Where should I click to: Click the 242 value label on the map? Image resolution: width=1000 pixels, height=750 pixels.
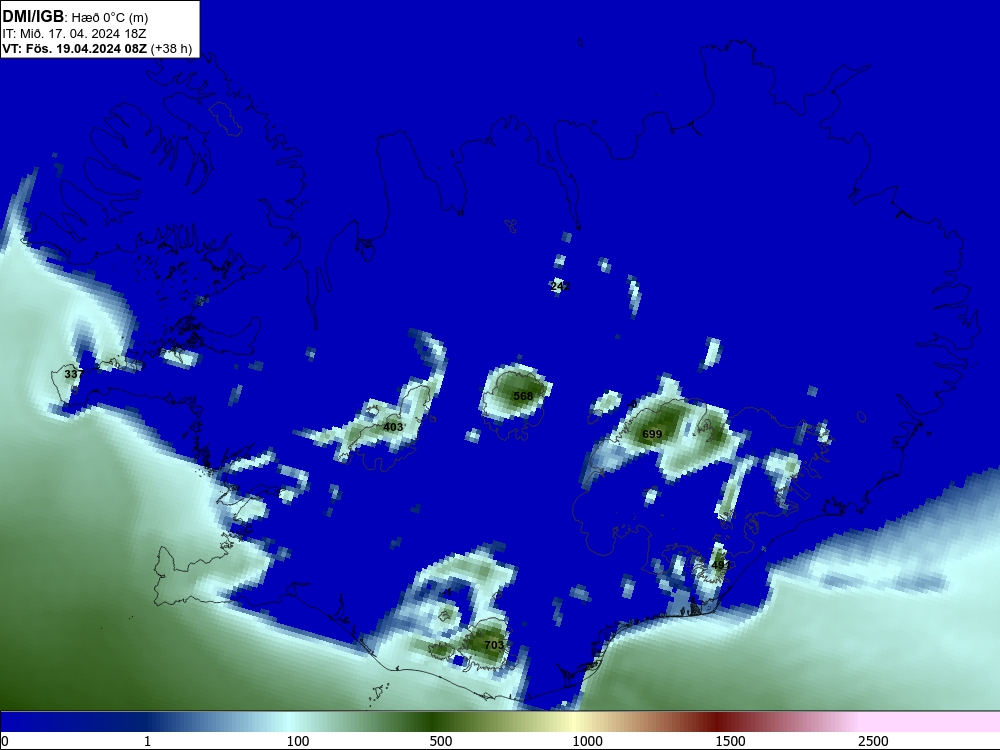pos(560,286)
